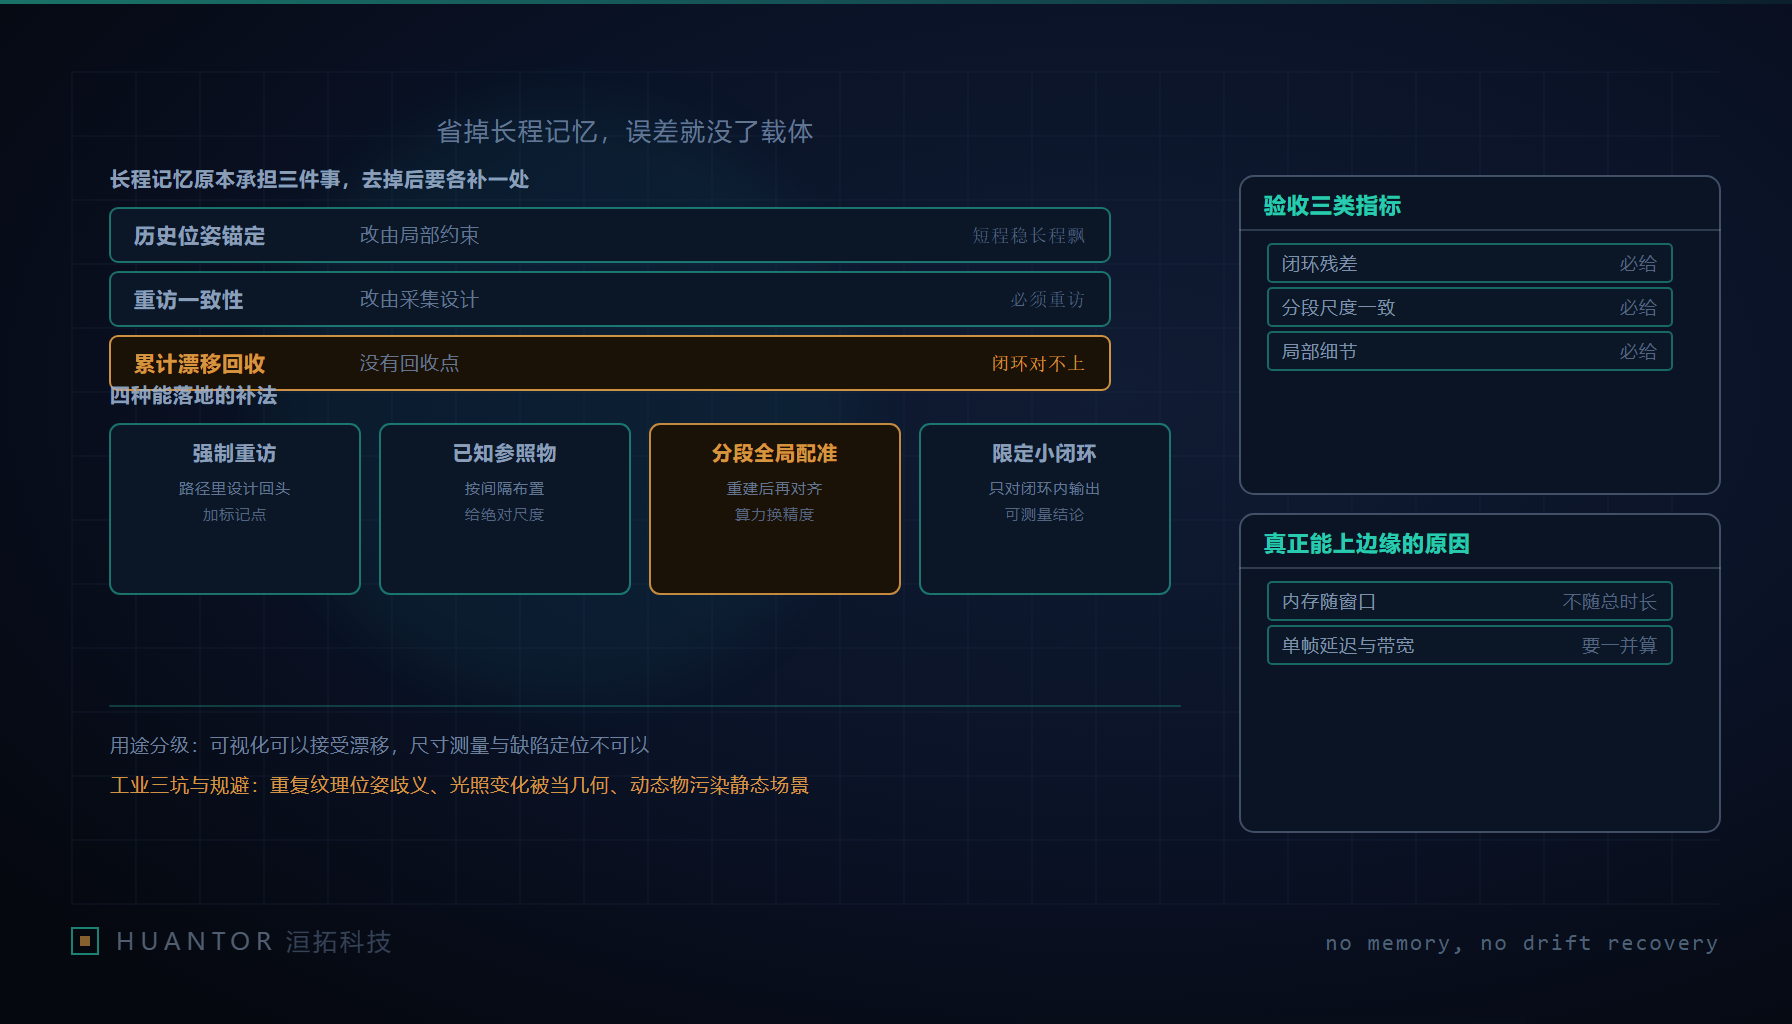Select the 历史位姿锚定 row
1792x1024 pixels.
tap(610, 235)
